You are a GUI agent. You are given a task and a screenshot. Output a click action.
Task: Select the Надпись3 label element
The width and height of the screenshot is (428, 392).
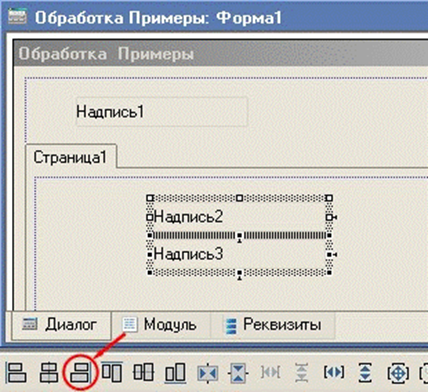click(x=239, y=254)
